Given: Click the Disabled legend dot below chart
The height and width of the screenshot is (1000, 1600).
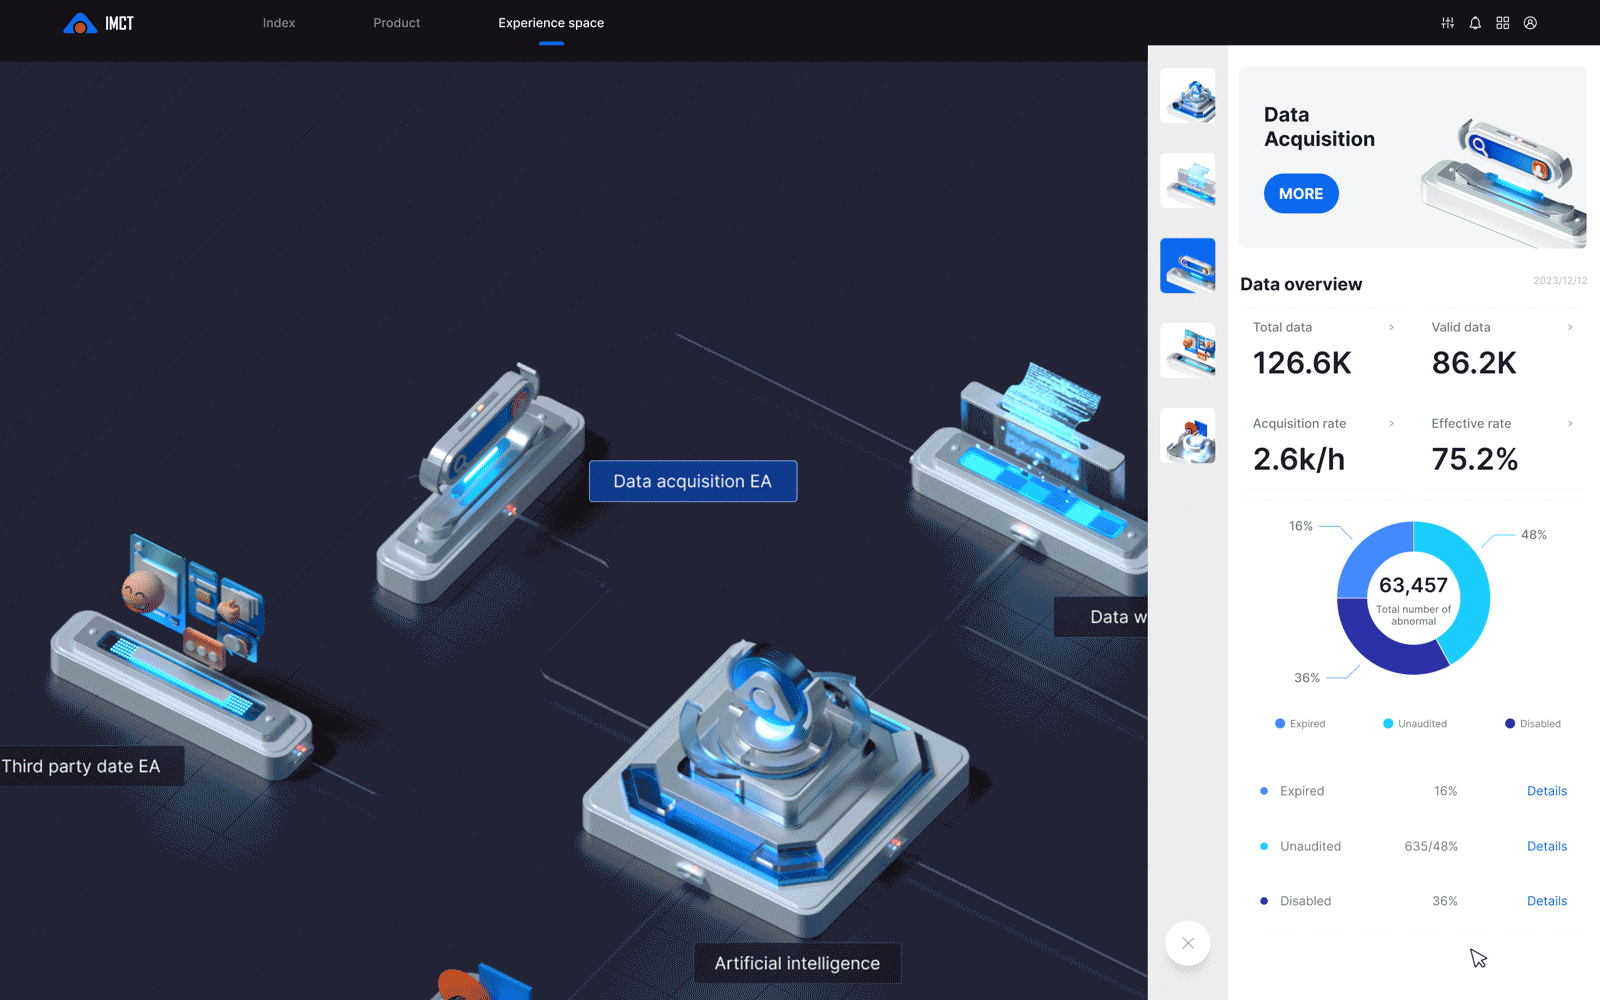Looking at the screenshot, I should point(1510,723).
